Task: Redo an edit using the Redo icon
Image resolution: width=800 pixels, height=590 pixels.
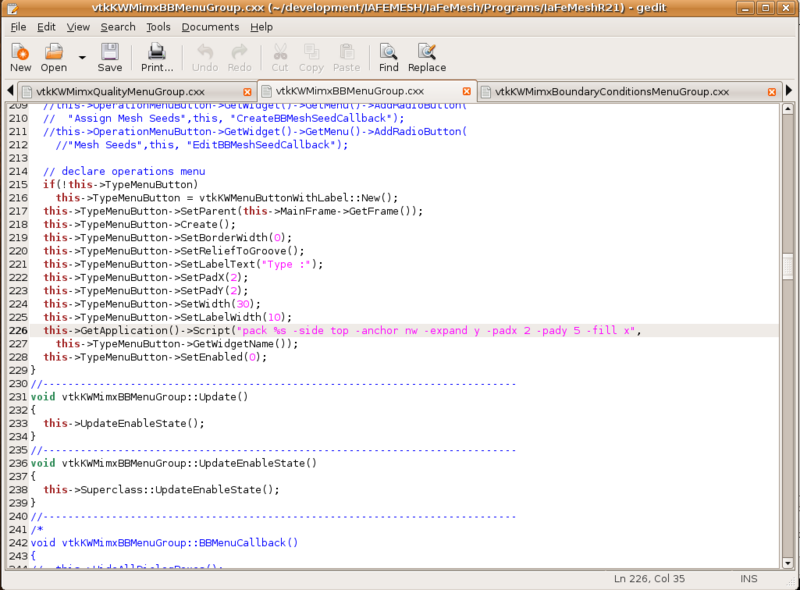Action: [240, 57]
